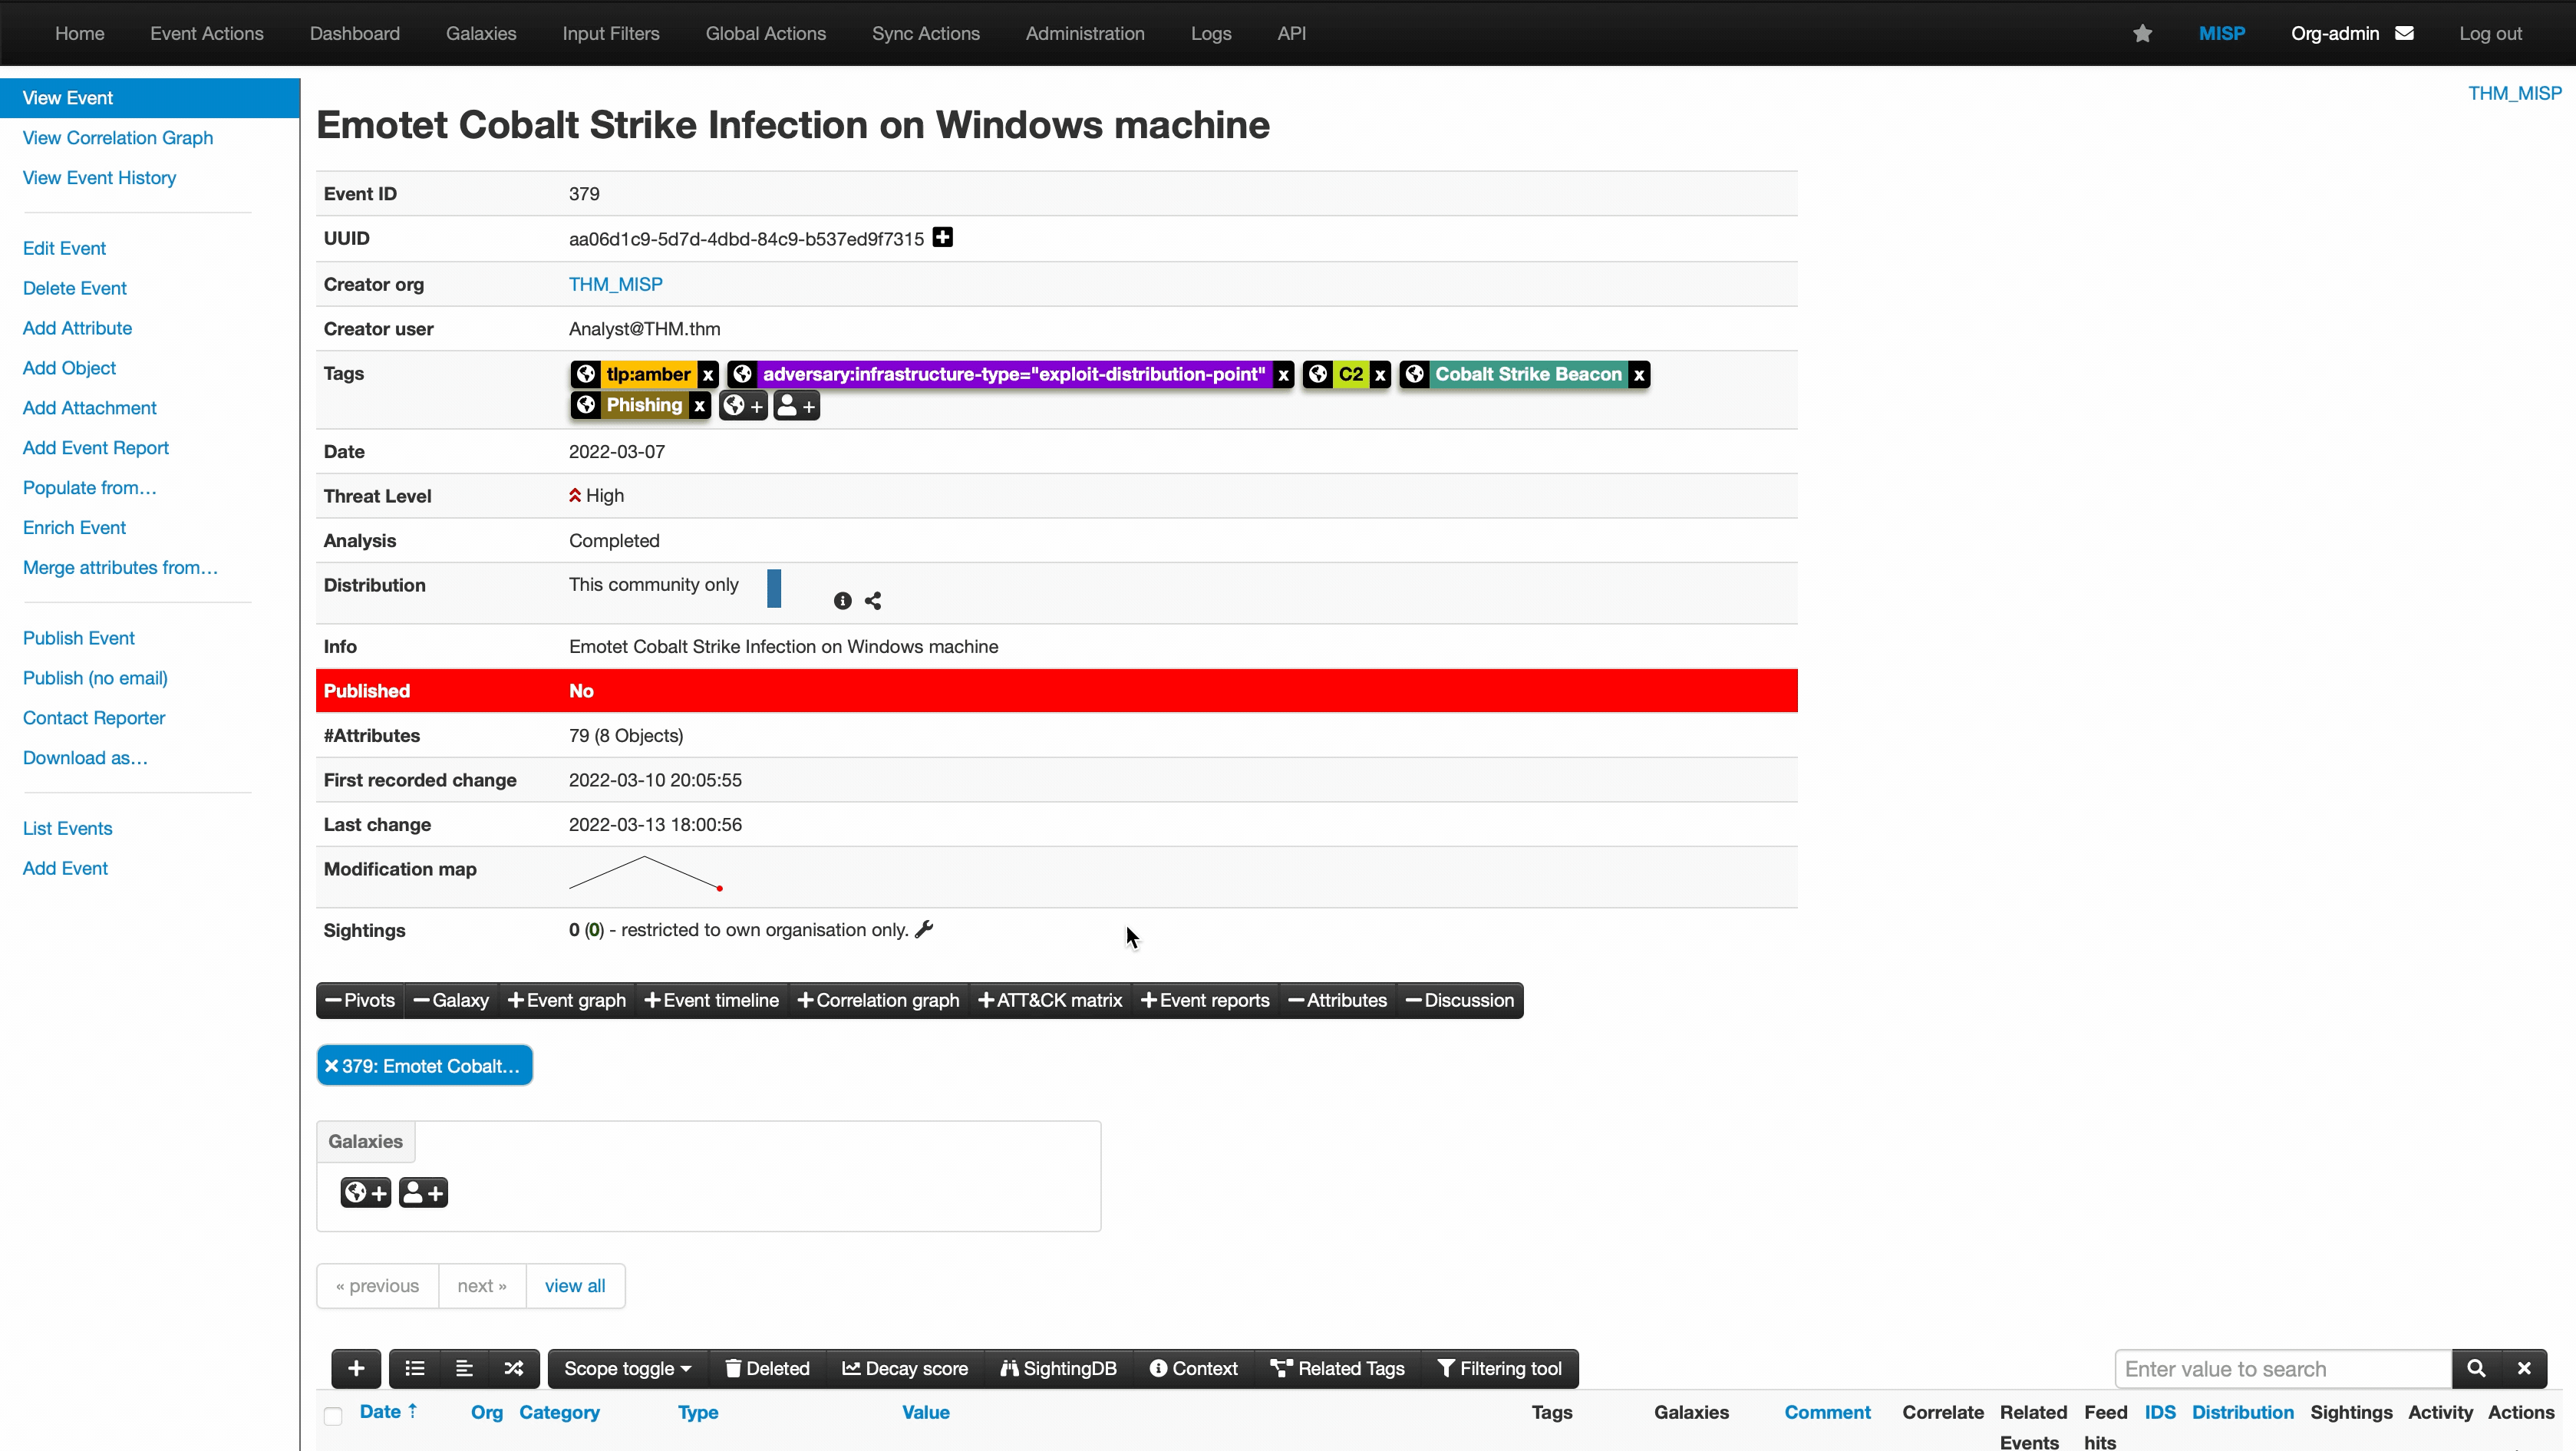Click the align-left freetext toolbar icon
Screen dimensions: 2576x1451
click(464, 1369)
